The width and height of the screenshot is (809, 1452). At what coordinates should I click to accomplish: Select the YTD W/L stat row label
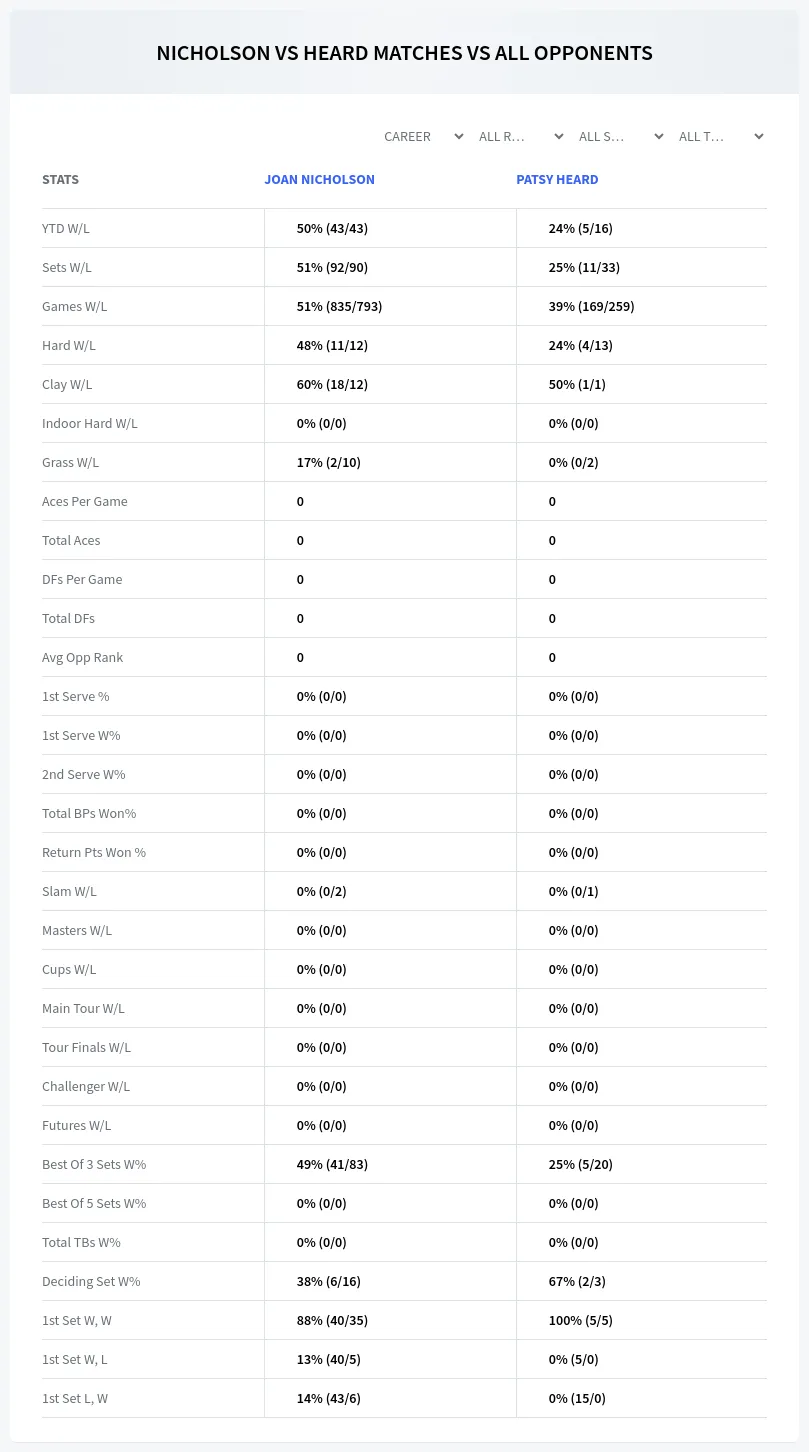click(66, 228)
